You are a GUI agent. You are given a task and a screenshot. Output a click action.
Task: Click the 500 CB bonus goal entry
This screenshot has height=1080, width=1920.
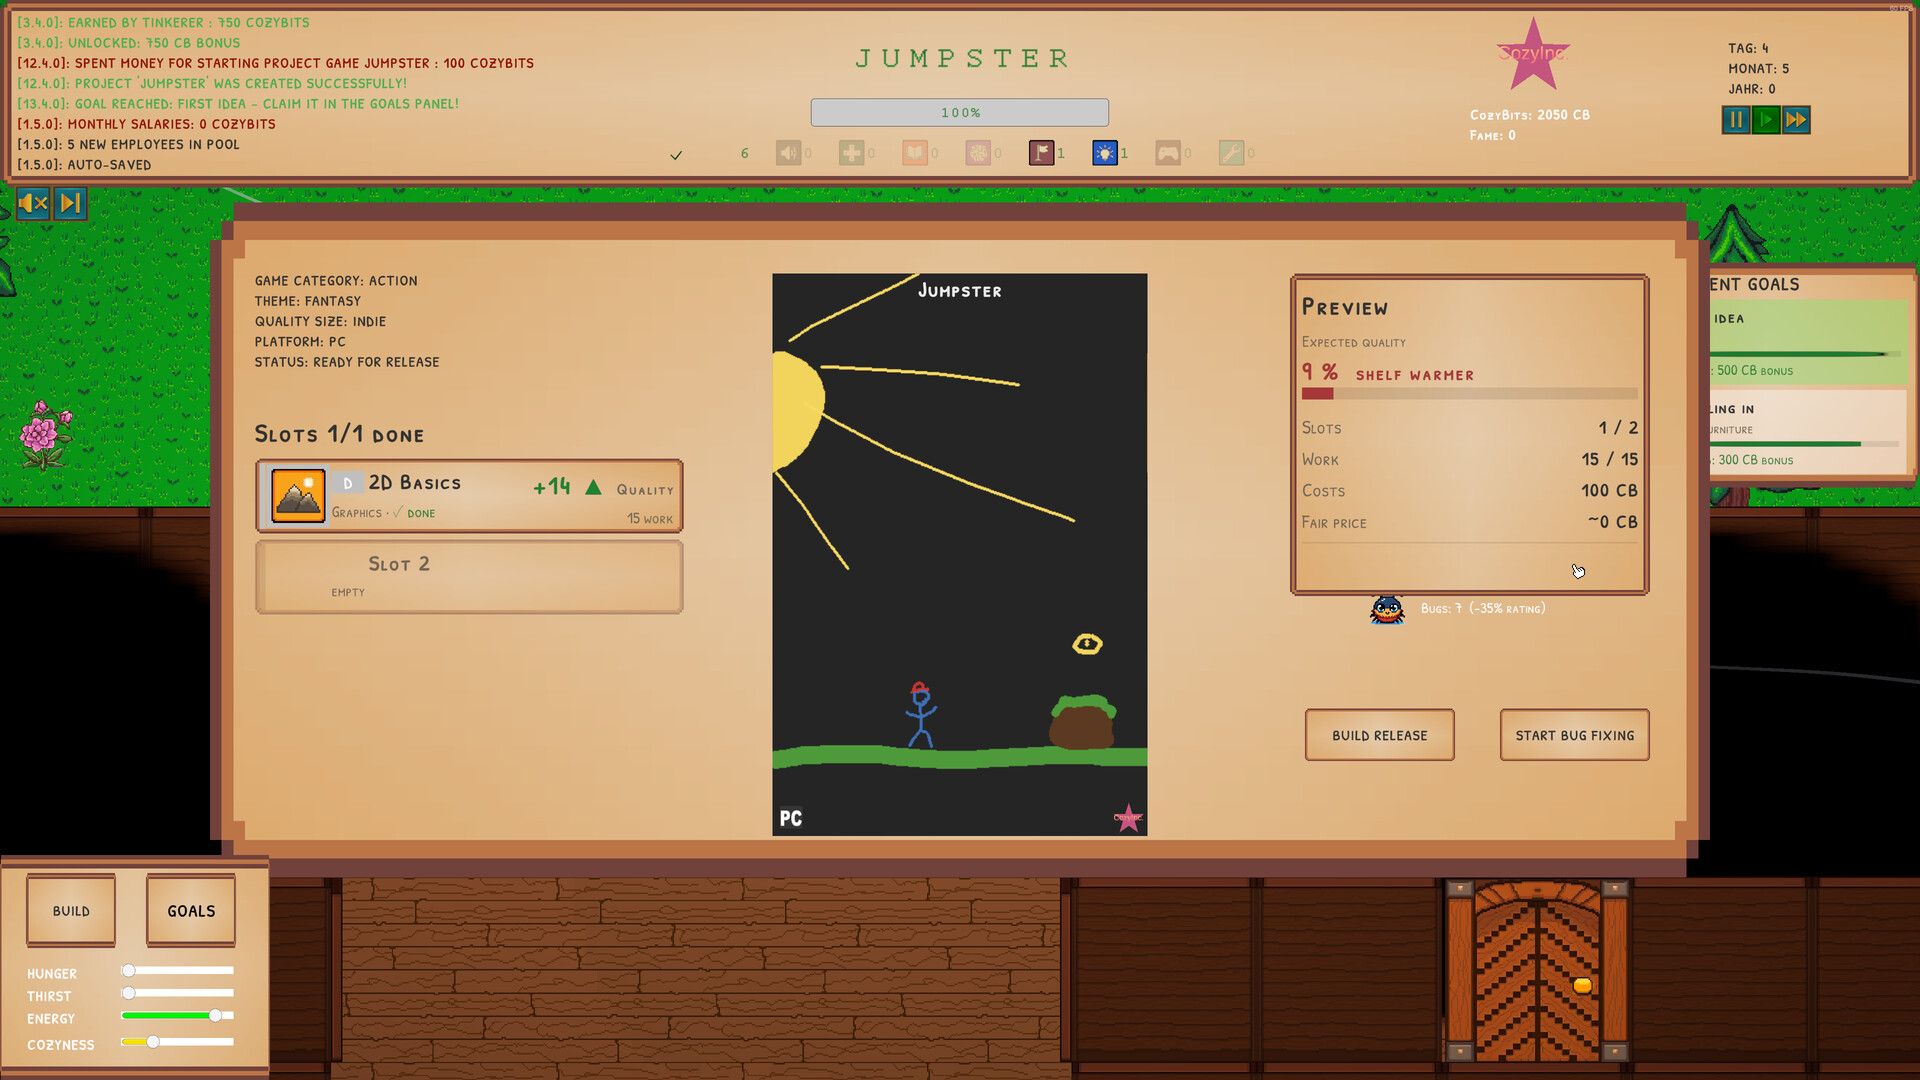tap(1808, 344)
